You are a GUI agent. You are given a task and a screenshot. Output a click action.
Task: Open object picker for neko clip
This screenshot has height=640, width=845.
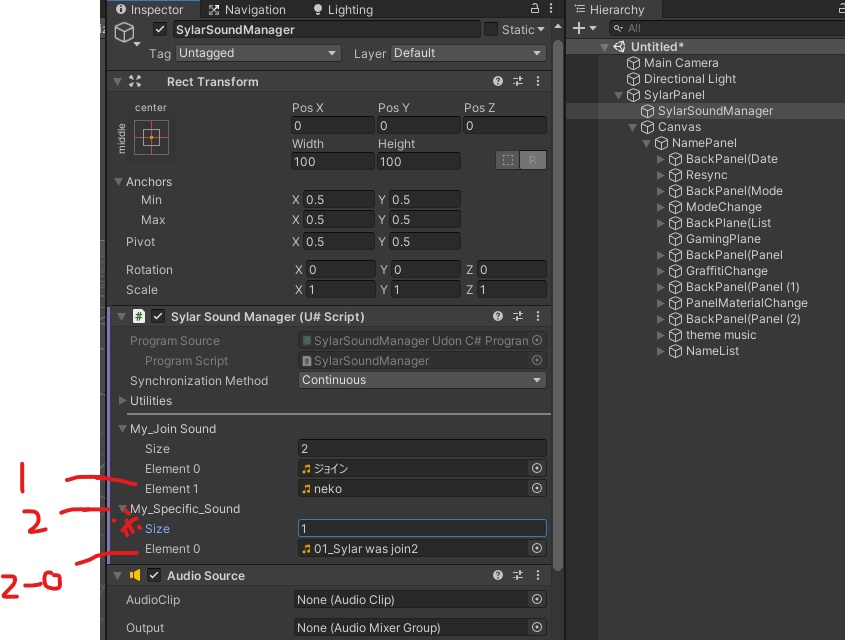537,488
